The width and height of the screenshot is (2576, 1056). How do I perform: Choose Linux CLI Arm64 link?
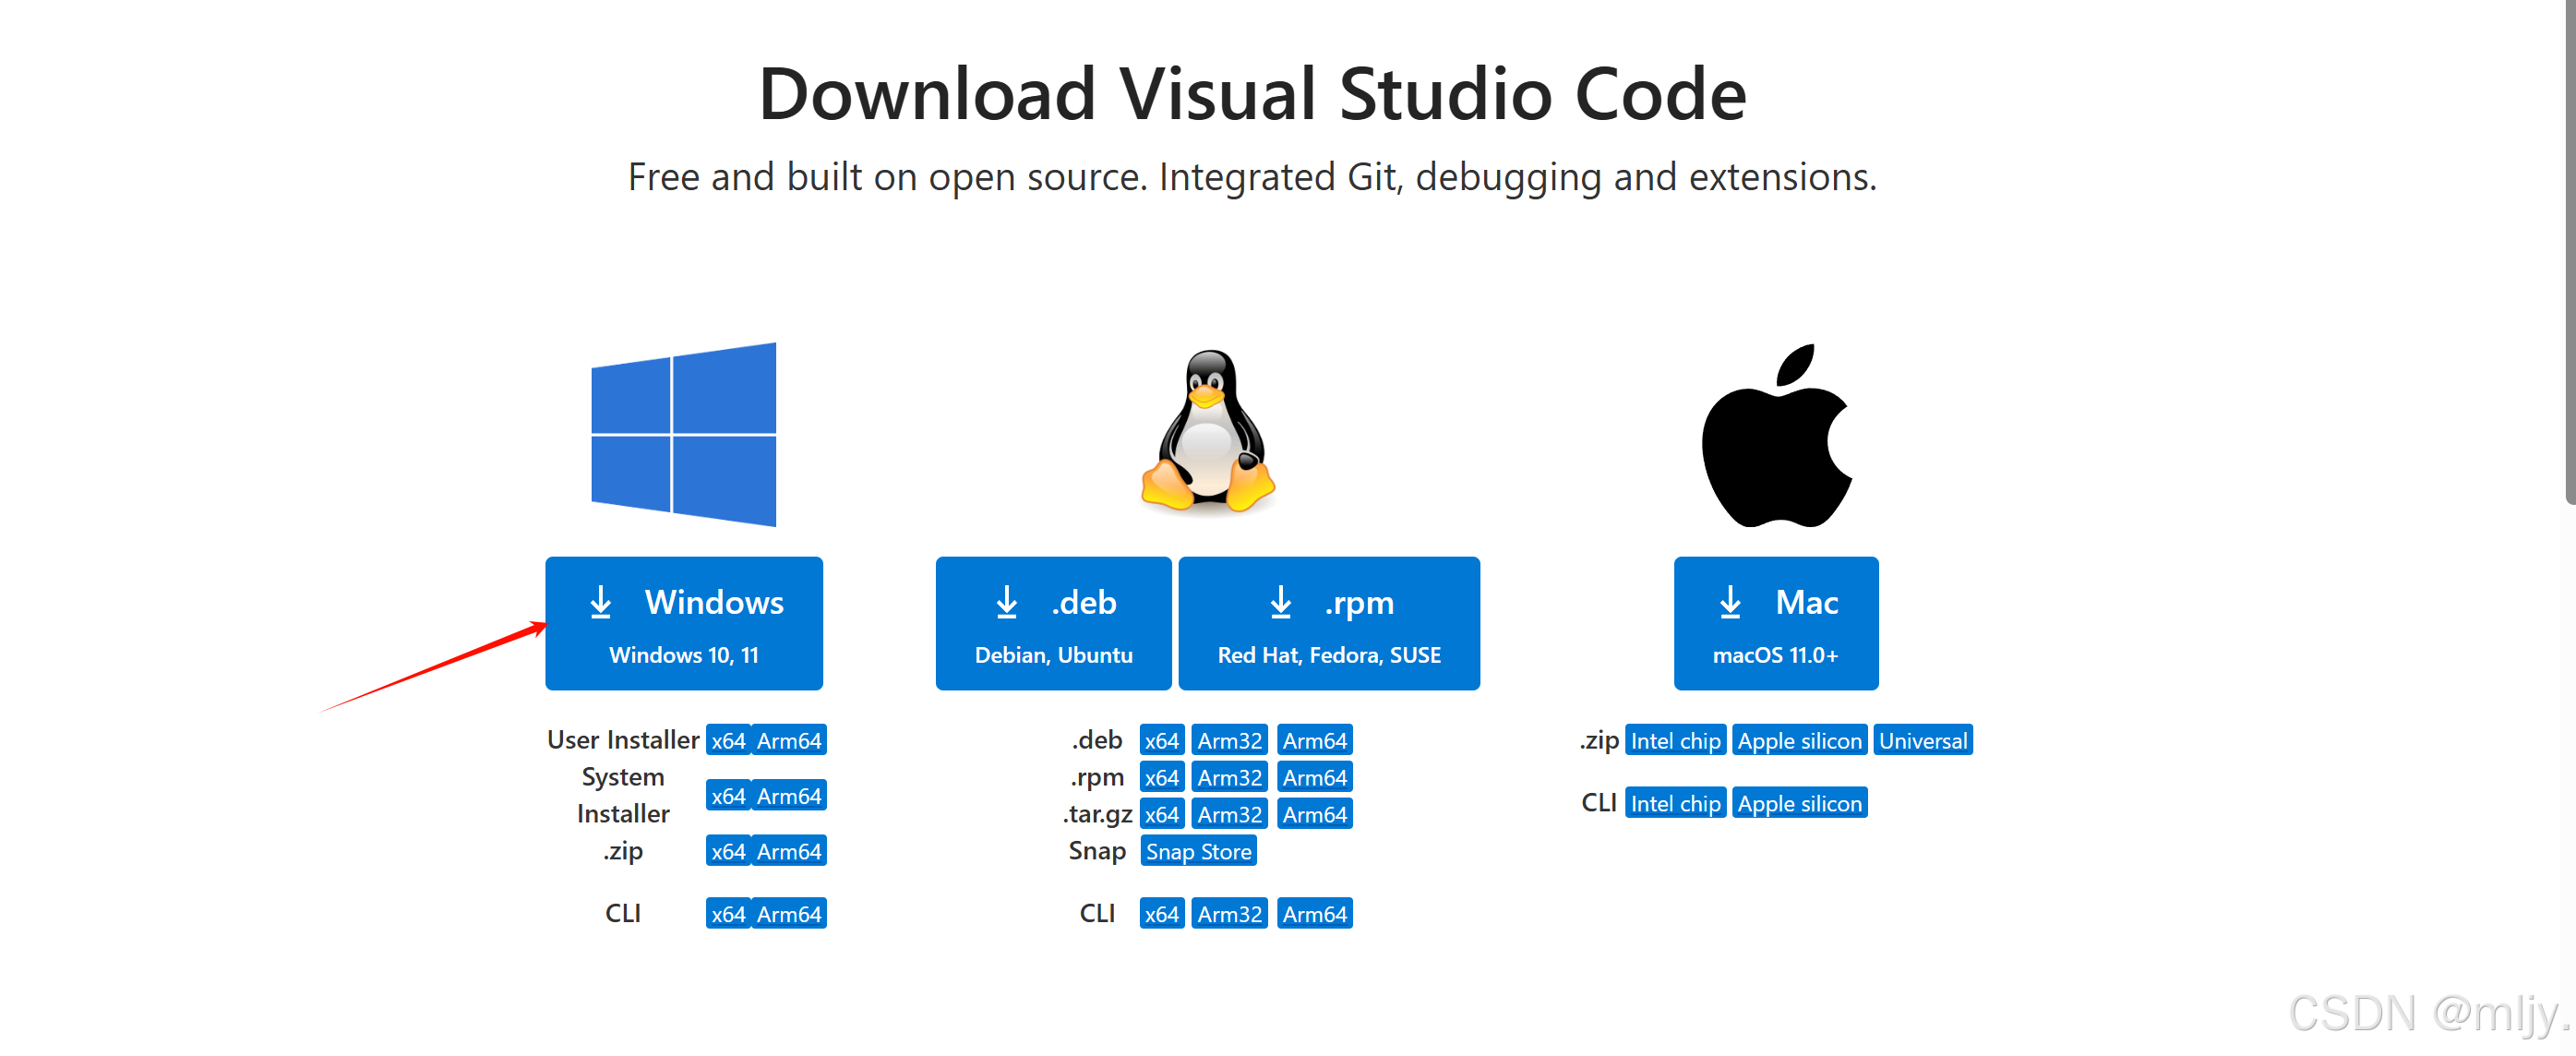click(1314, 913)
